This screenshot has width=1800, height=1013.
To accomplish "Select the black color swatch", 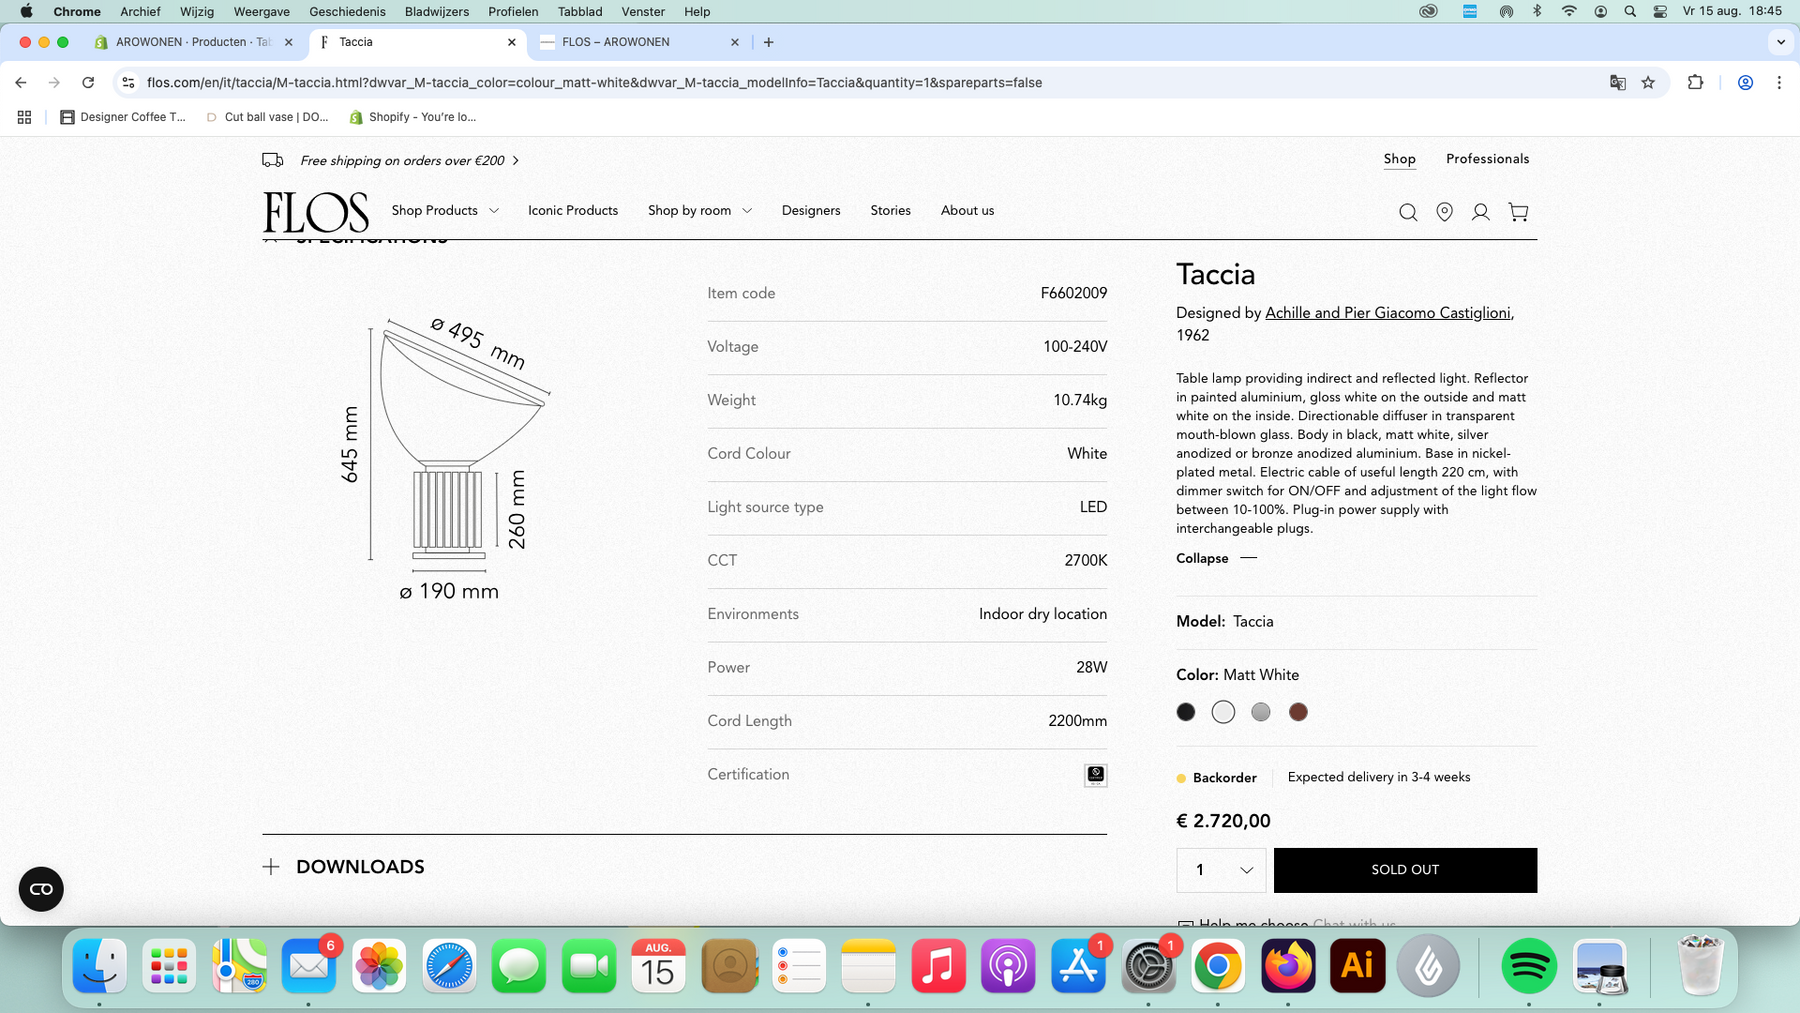I will point(1186,712).
